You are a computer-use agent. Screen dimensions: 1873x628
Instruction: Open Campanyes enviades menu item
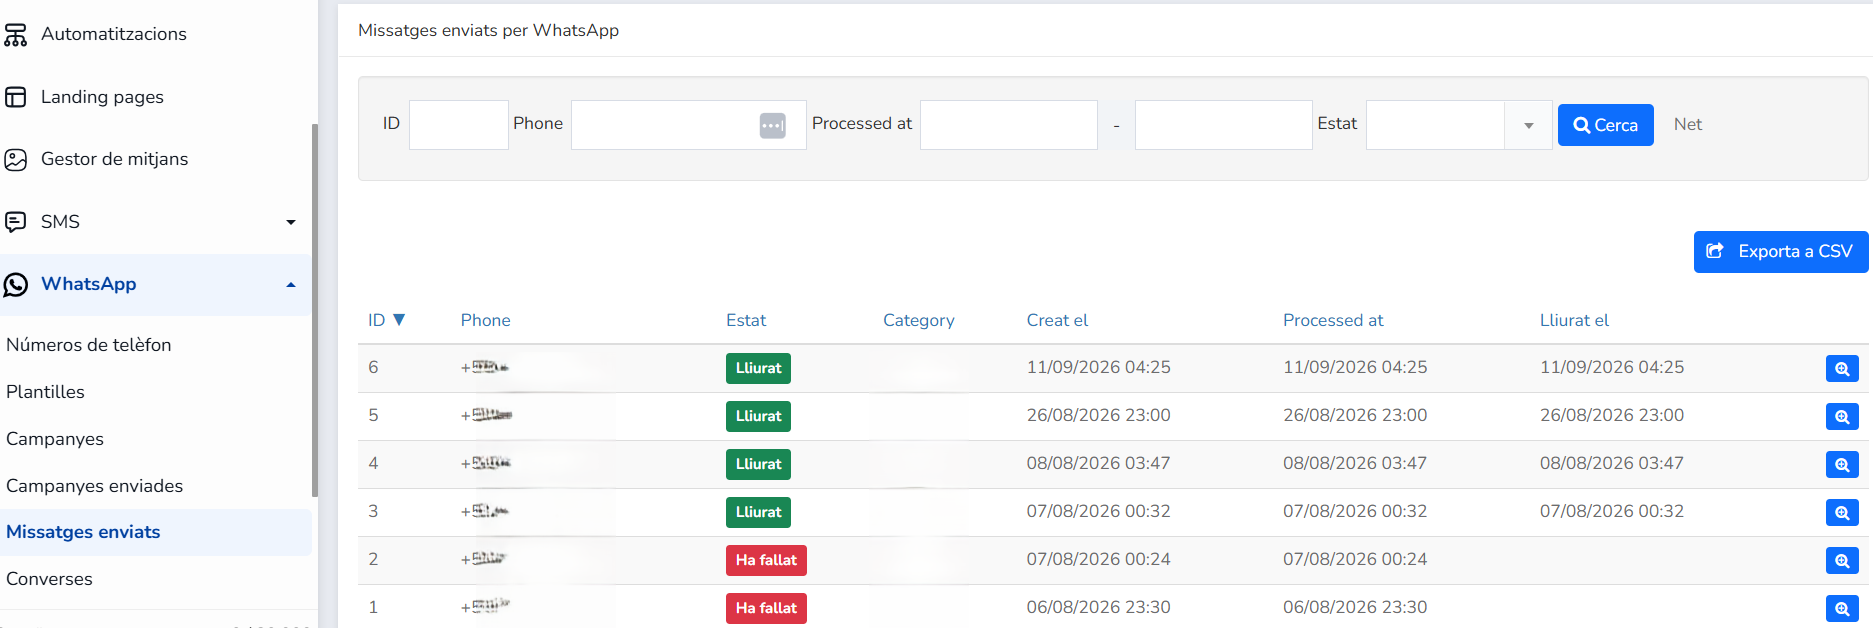point(95,486)
